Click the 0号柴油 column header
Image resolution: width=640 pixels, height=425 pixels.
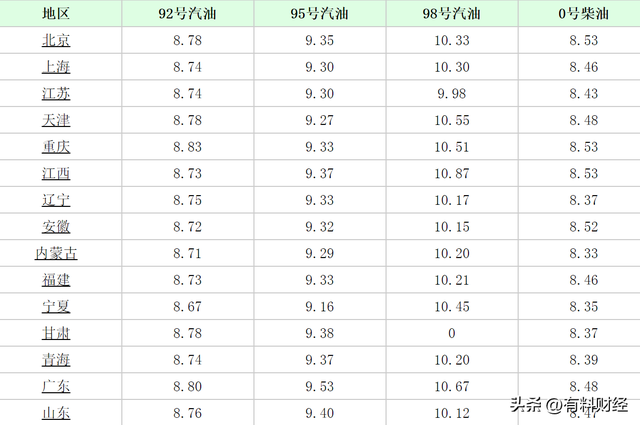(583, 14)
